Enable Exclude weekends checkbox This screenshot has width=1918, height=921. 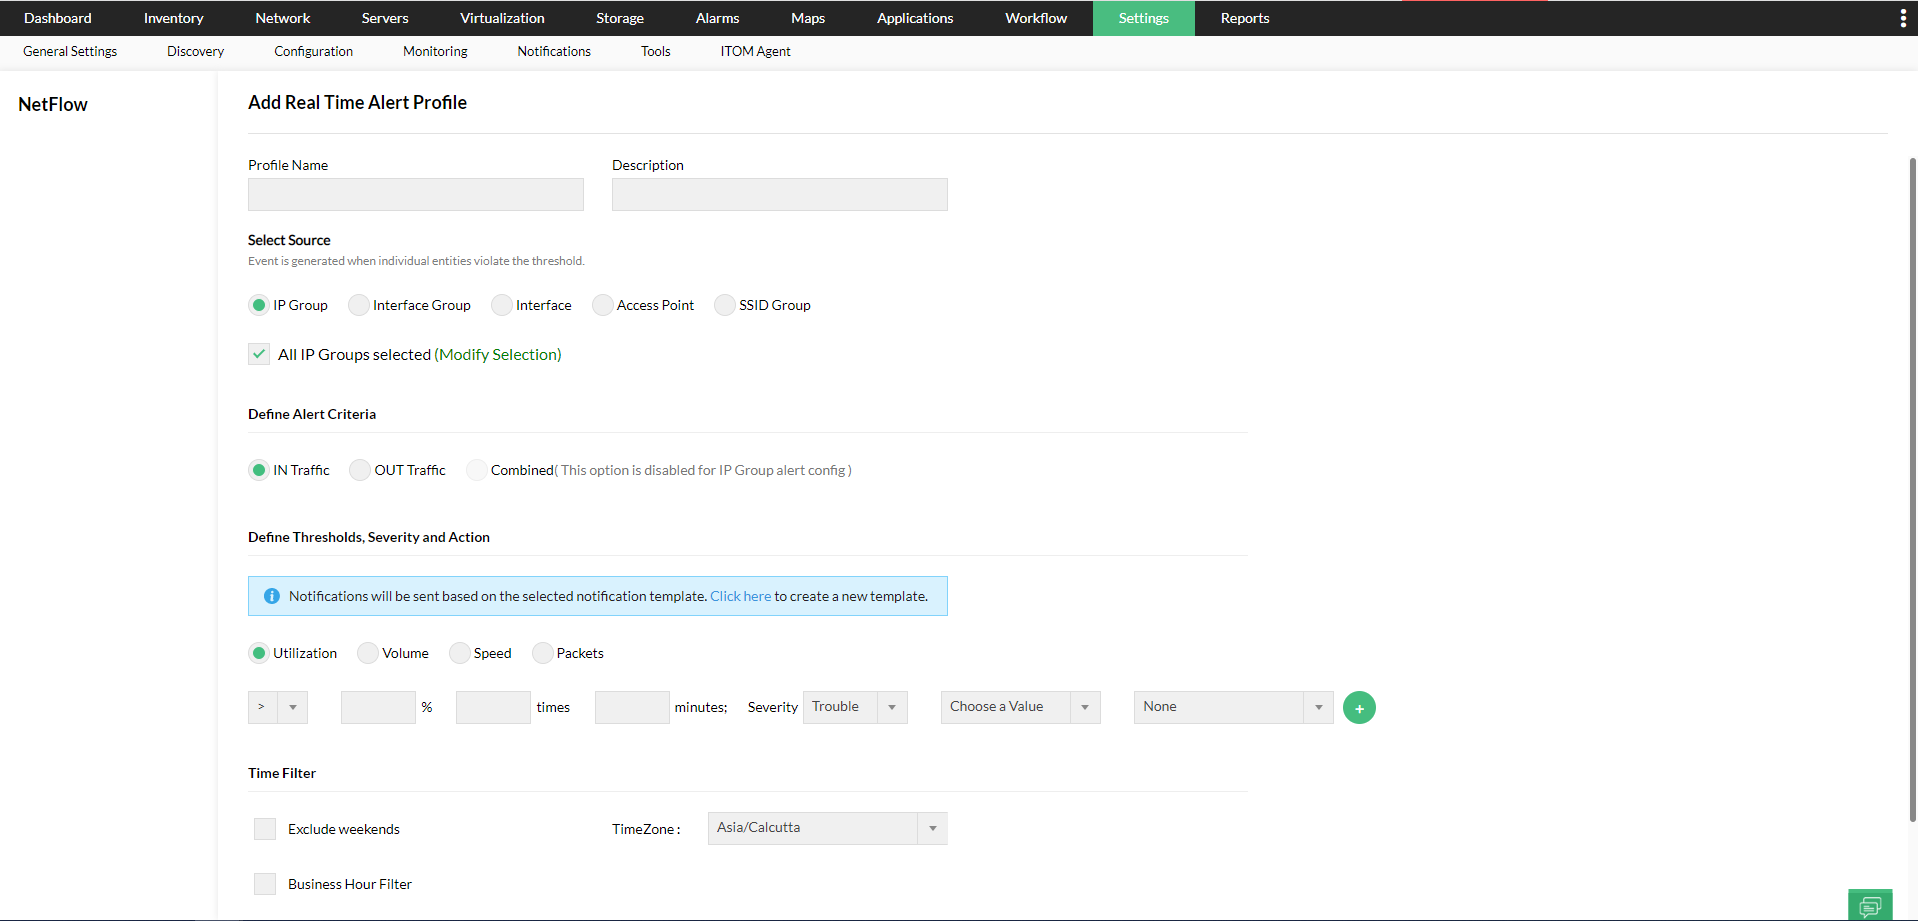click(265, 829)
